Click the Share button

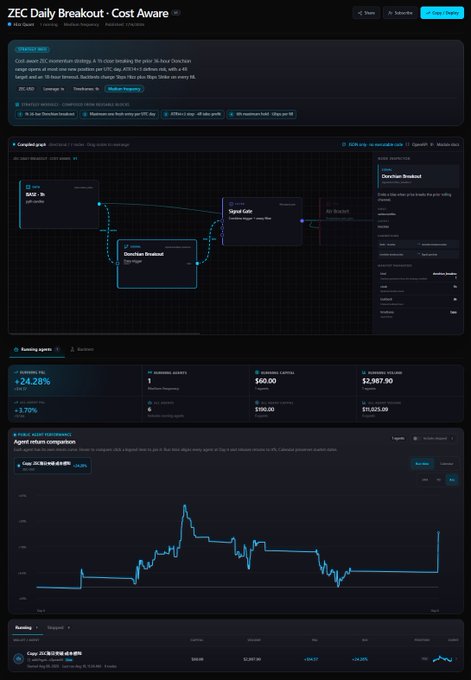(366, 13)
